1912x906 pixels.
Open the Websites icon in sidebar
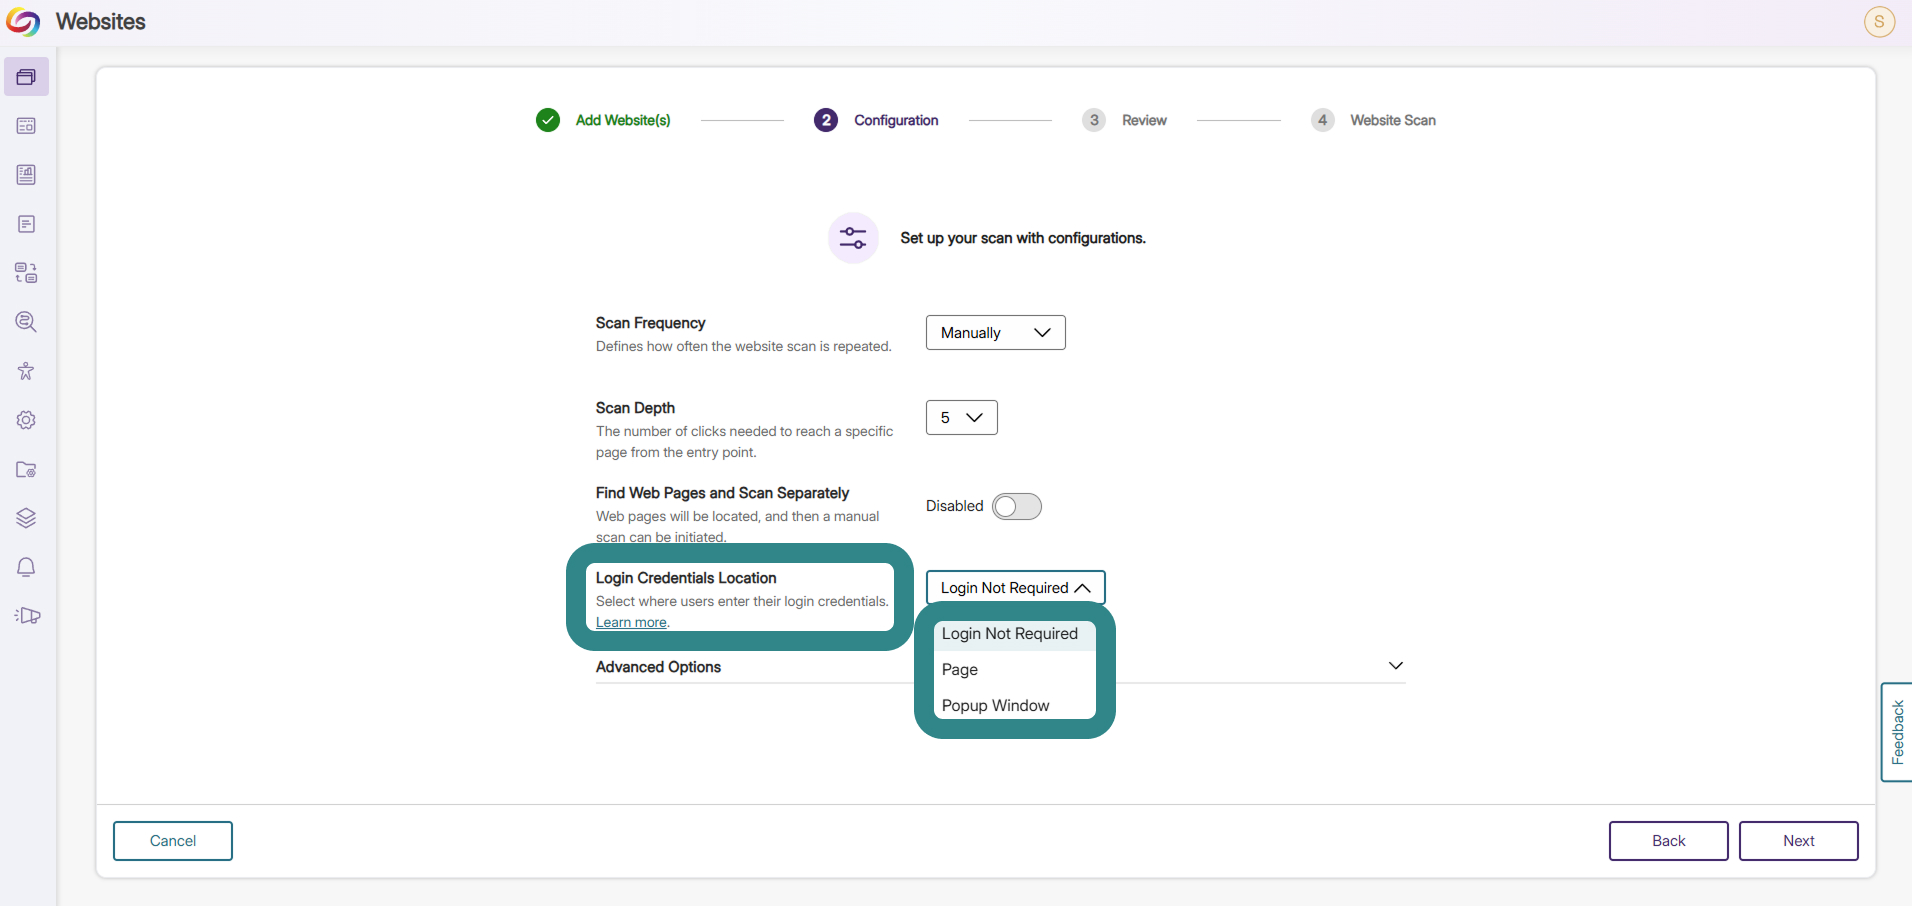26,77
